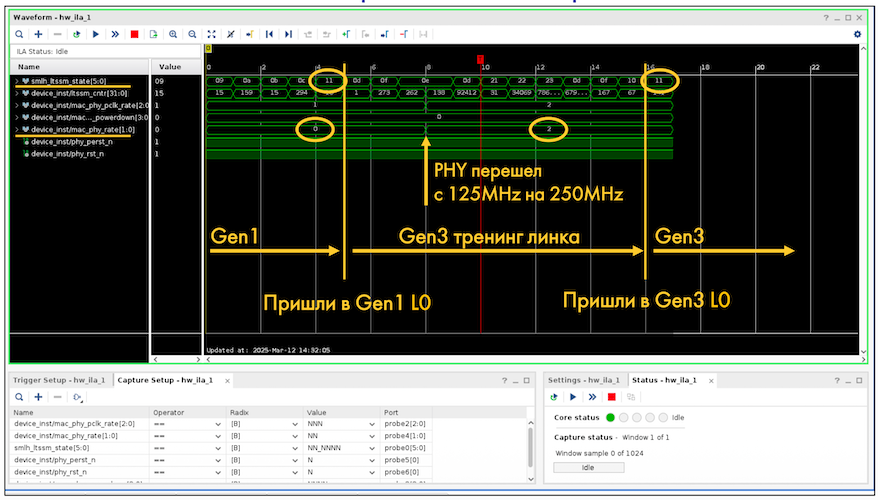The width and height of the screenshot is (880, 500).
Task: Click the Capture Setup vertical scrollbar
Action: point(531,448)
